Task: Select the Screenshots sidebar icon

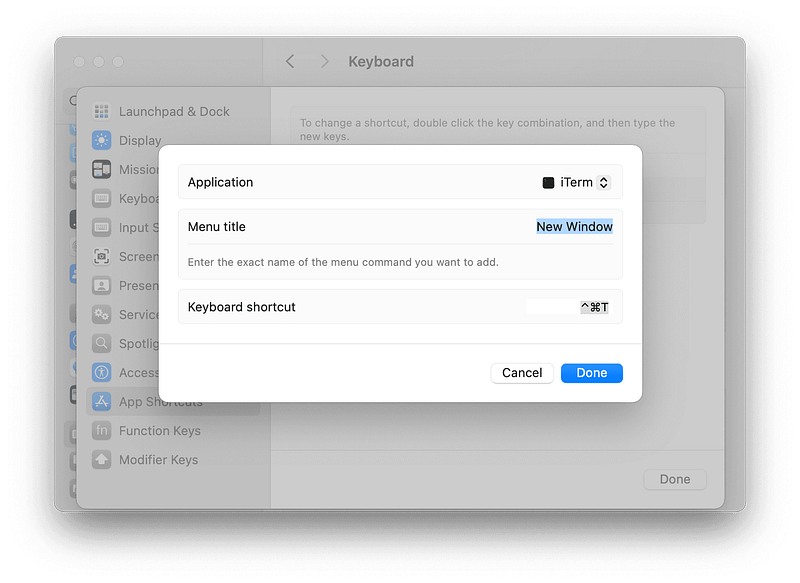Action: tap(102, 257)
